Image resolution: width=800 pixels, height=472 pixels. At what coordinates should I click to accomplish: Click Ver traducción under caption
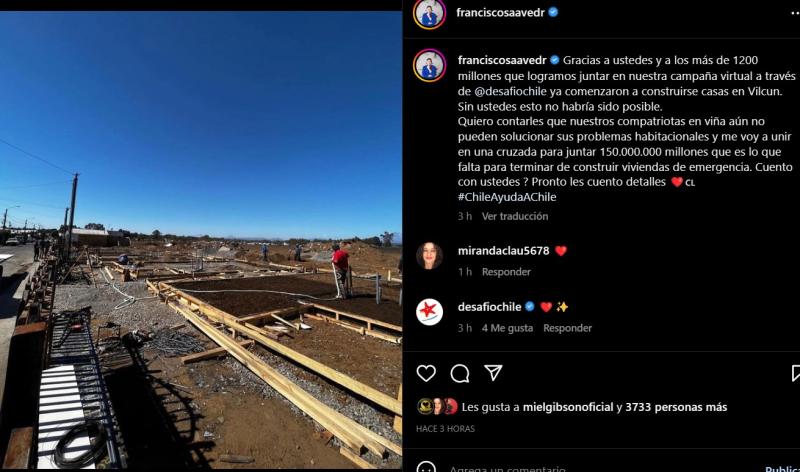(515, 216)
